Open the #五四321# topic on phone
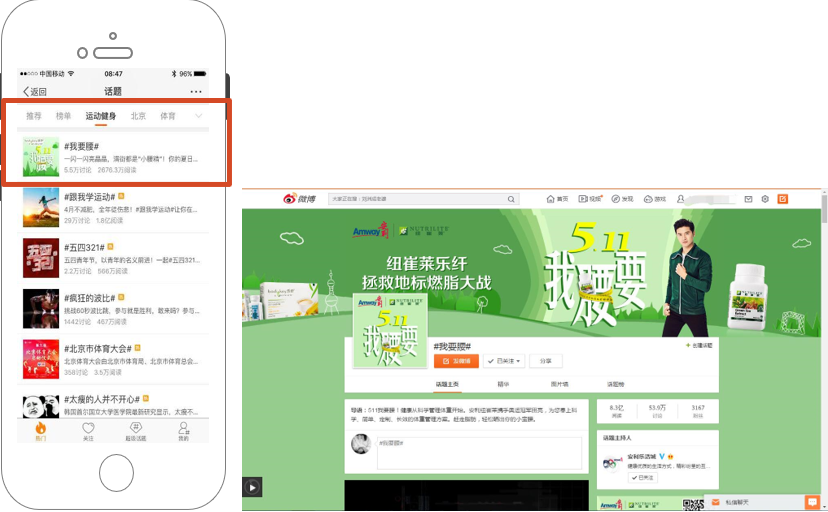Image resolution: width=828 pixels, height=512 pixels. [x=84, y=248]
